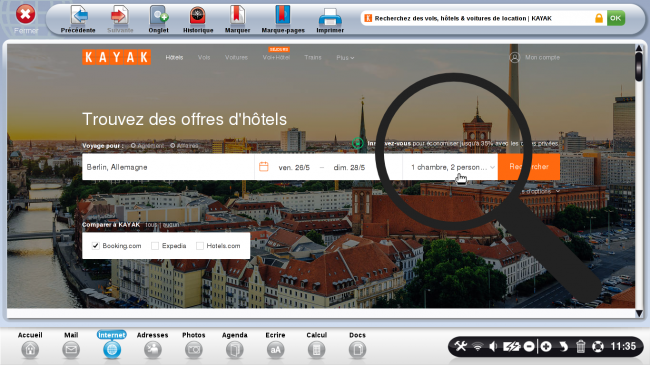650x365 pixels.
Task: Open the help lifebuoy icon
Action: point(598,346)
